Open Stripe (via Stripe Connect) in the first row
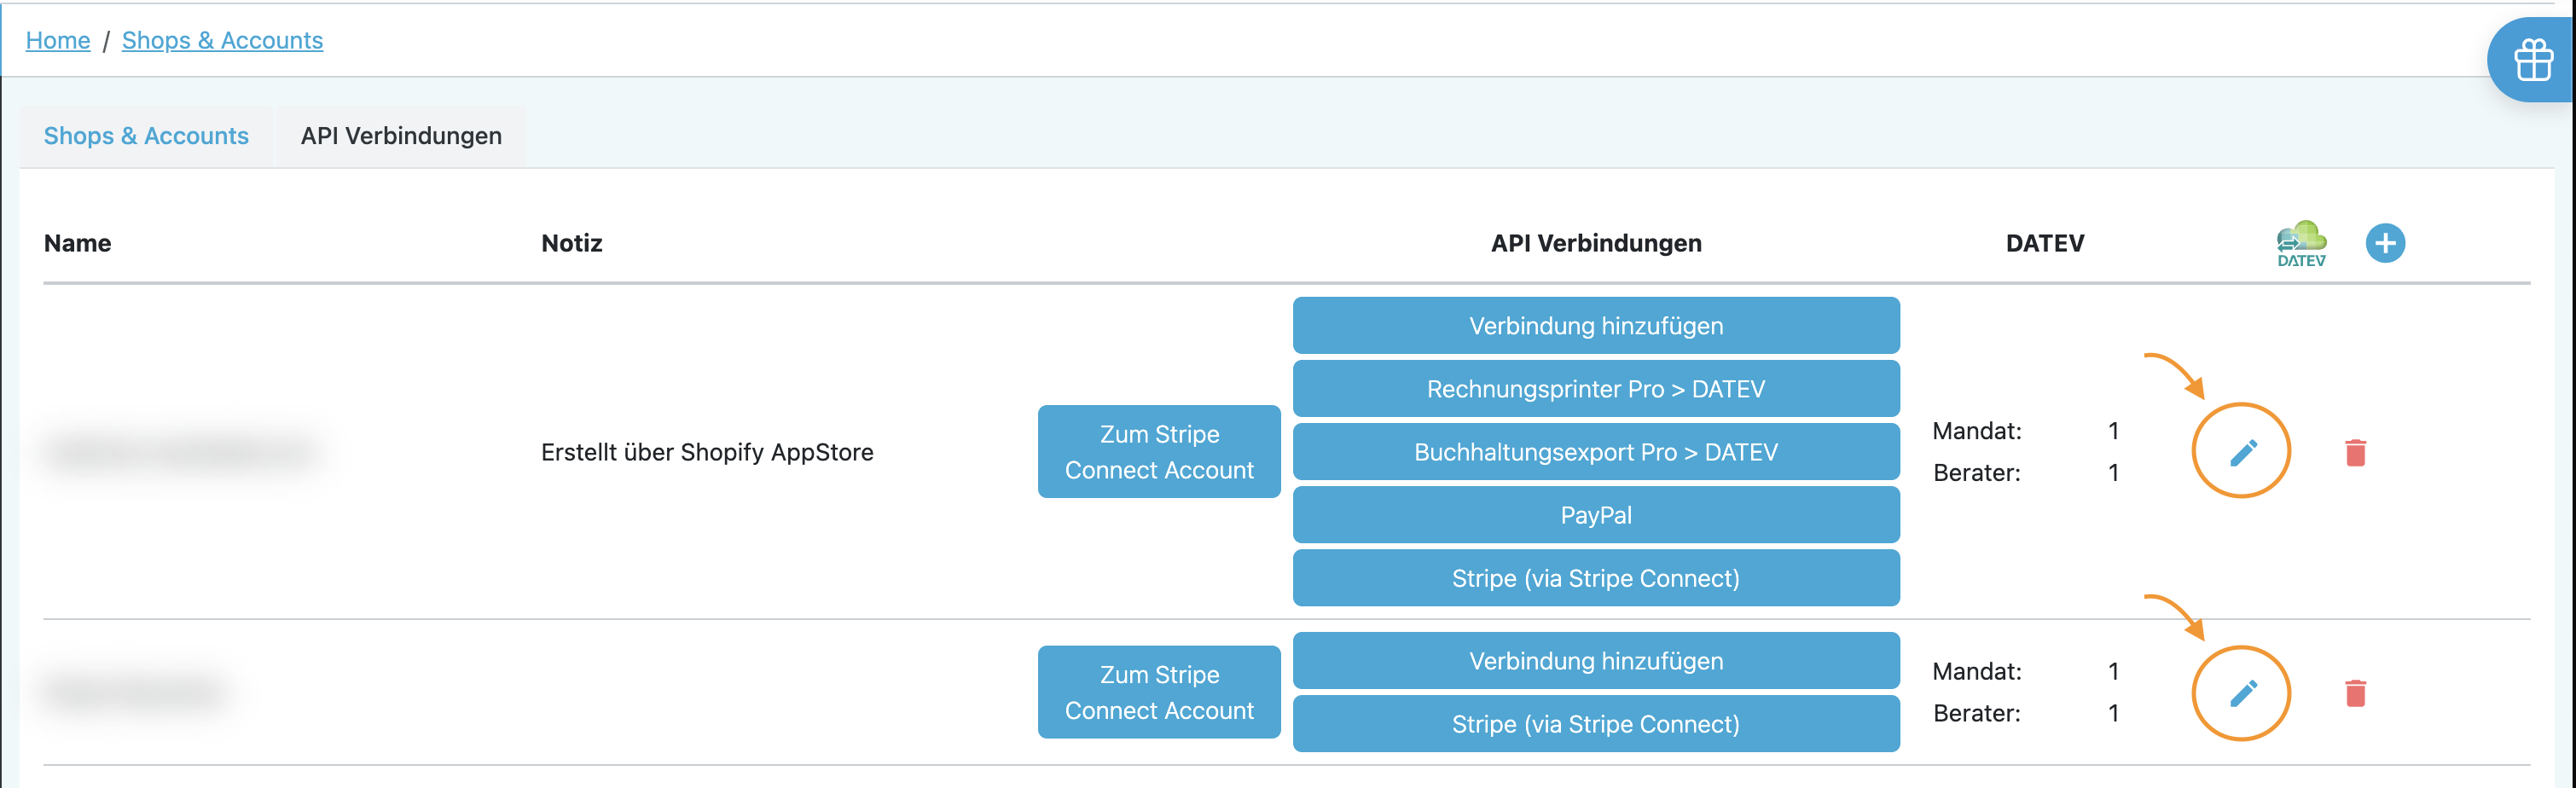This screenshot has width=2576, height=788. (1596, 578)
